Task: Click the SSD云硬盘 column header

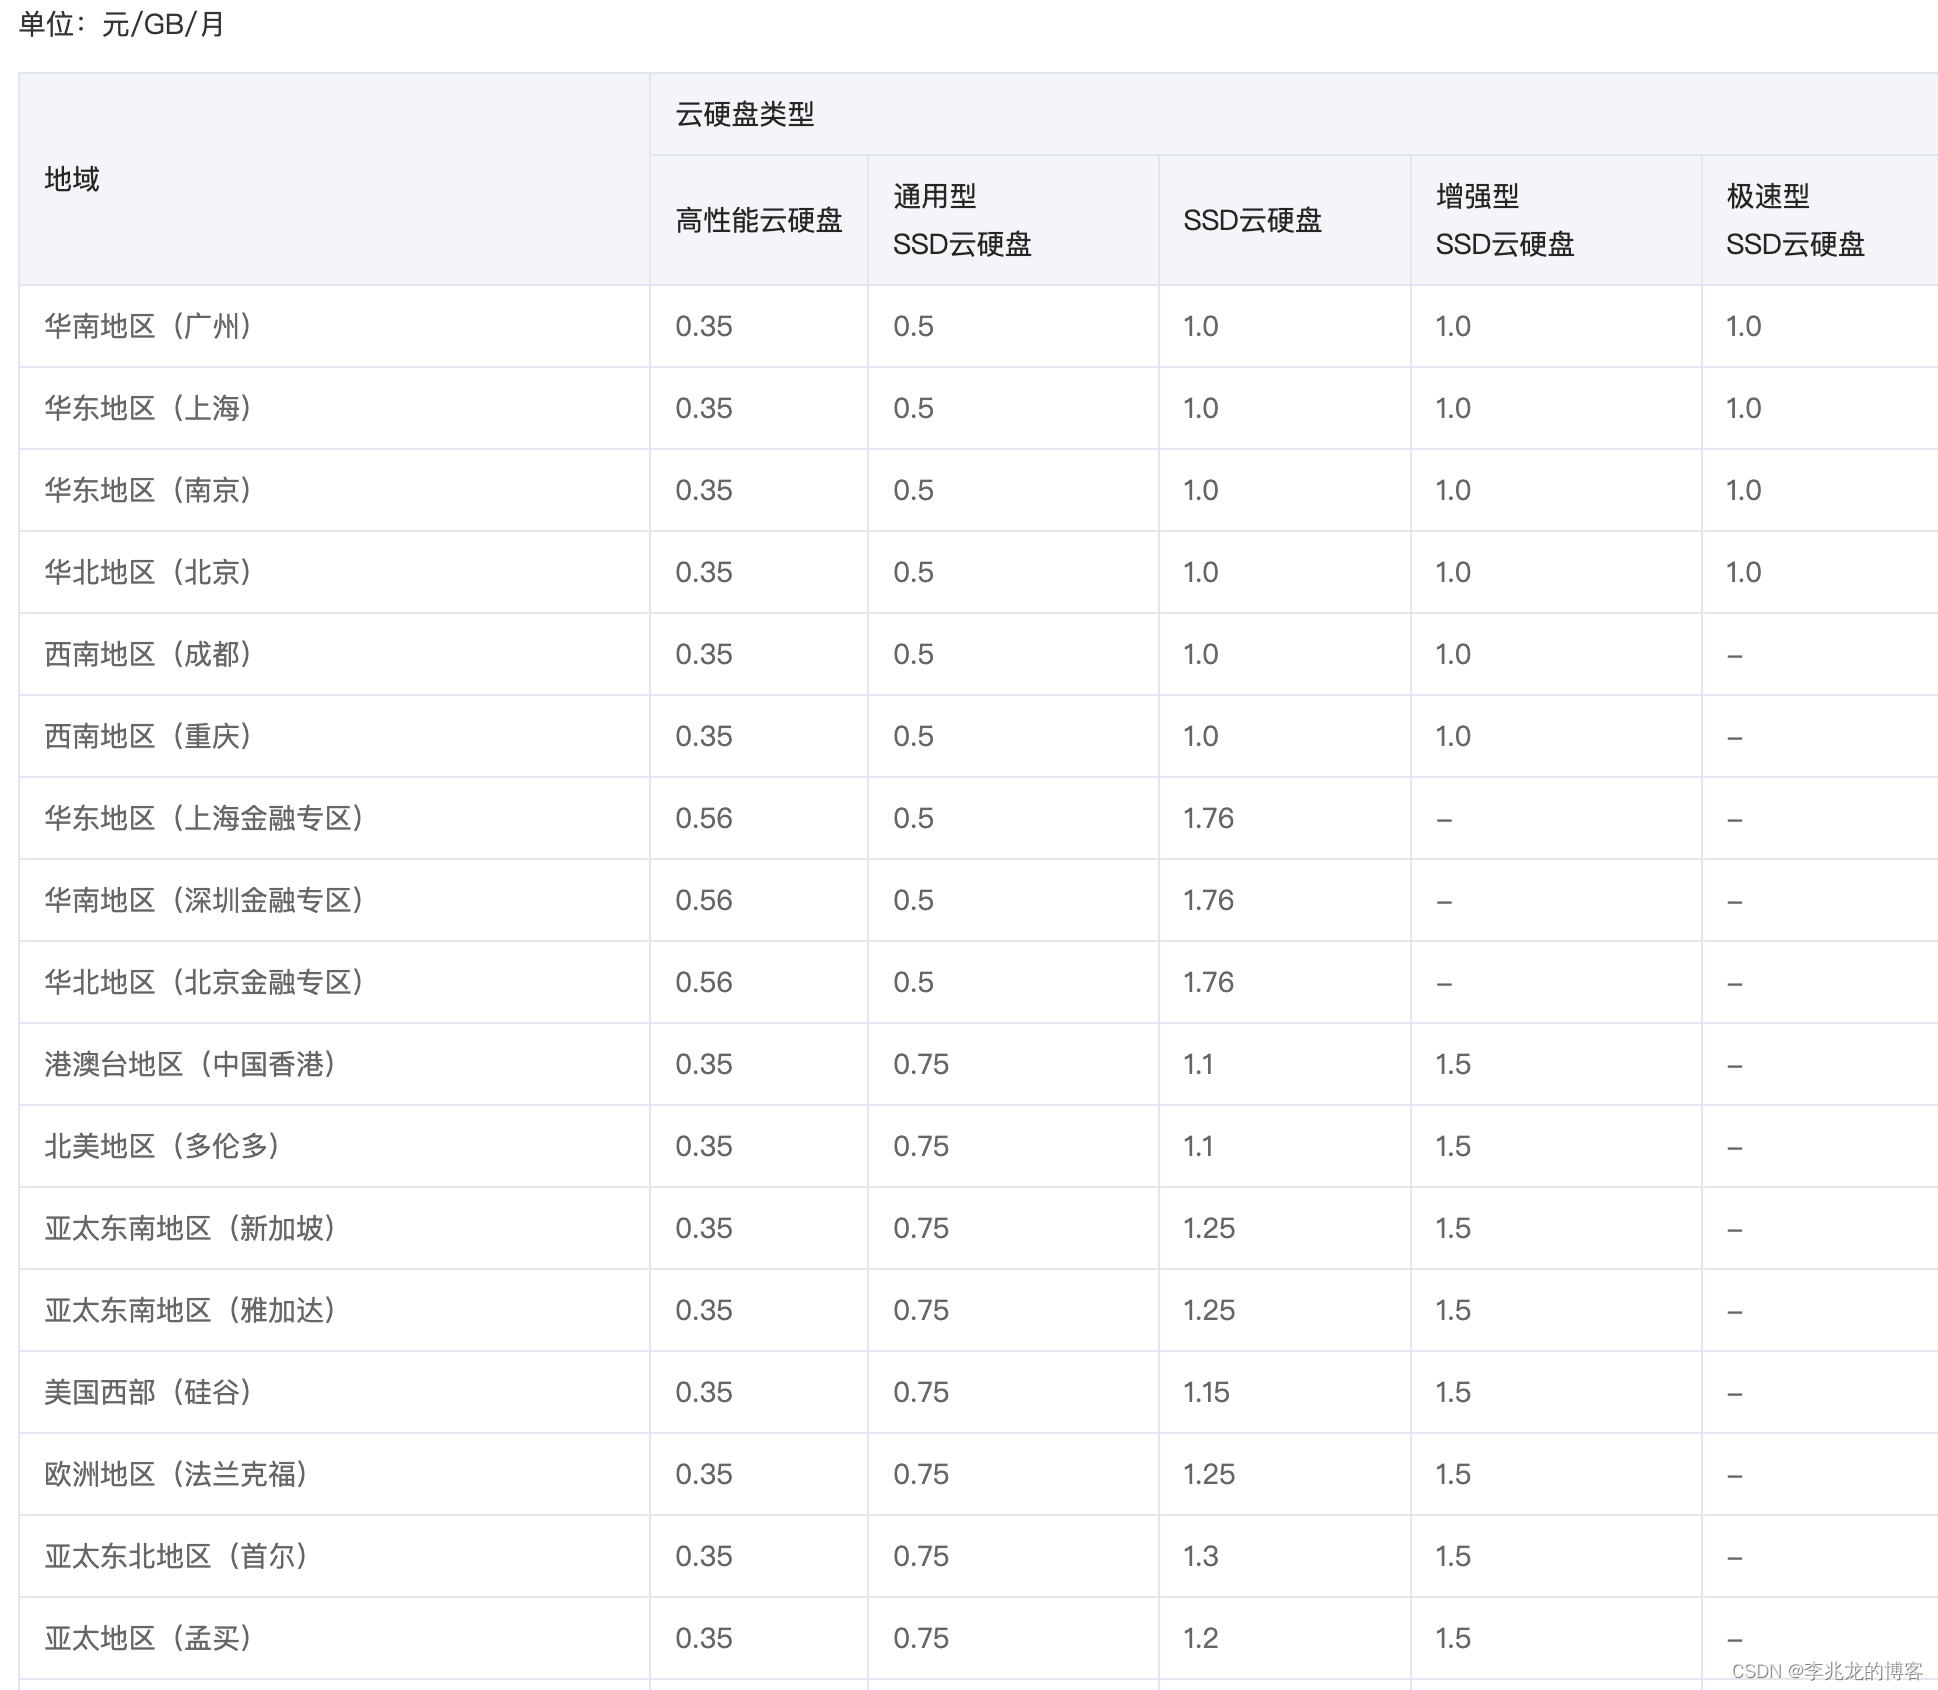Action: (x=1252, y=220)
